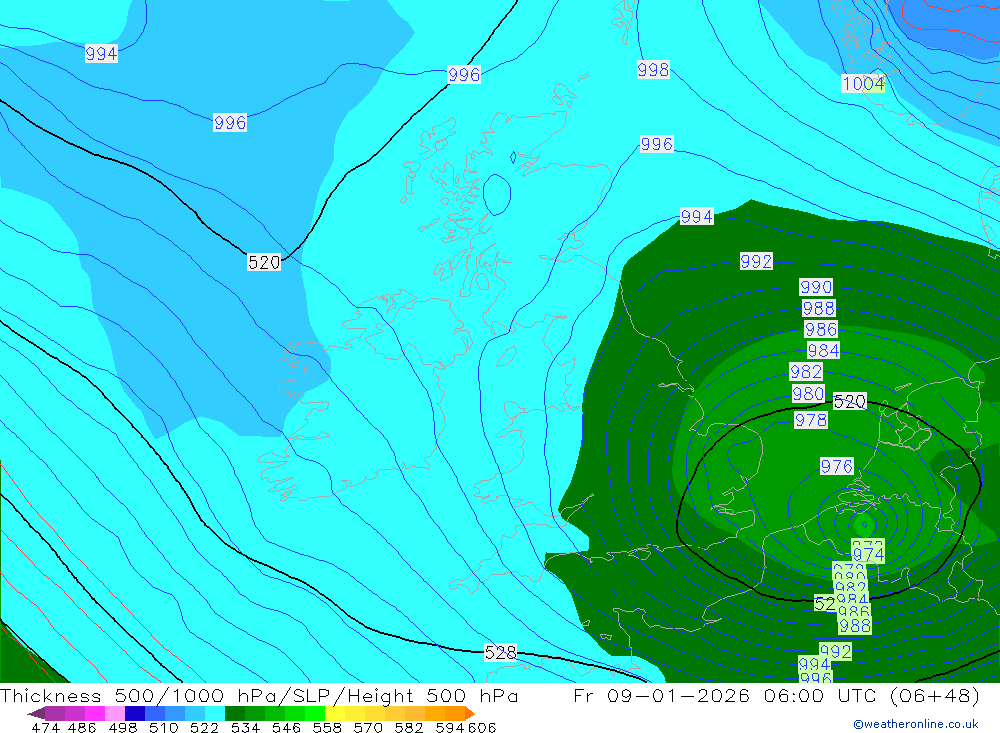Viewport: 1000px width, 733px height.
Task: Click the 474 legend value
Action: [x=45, y=727]
